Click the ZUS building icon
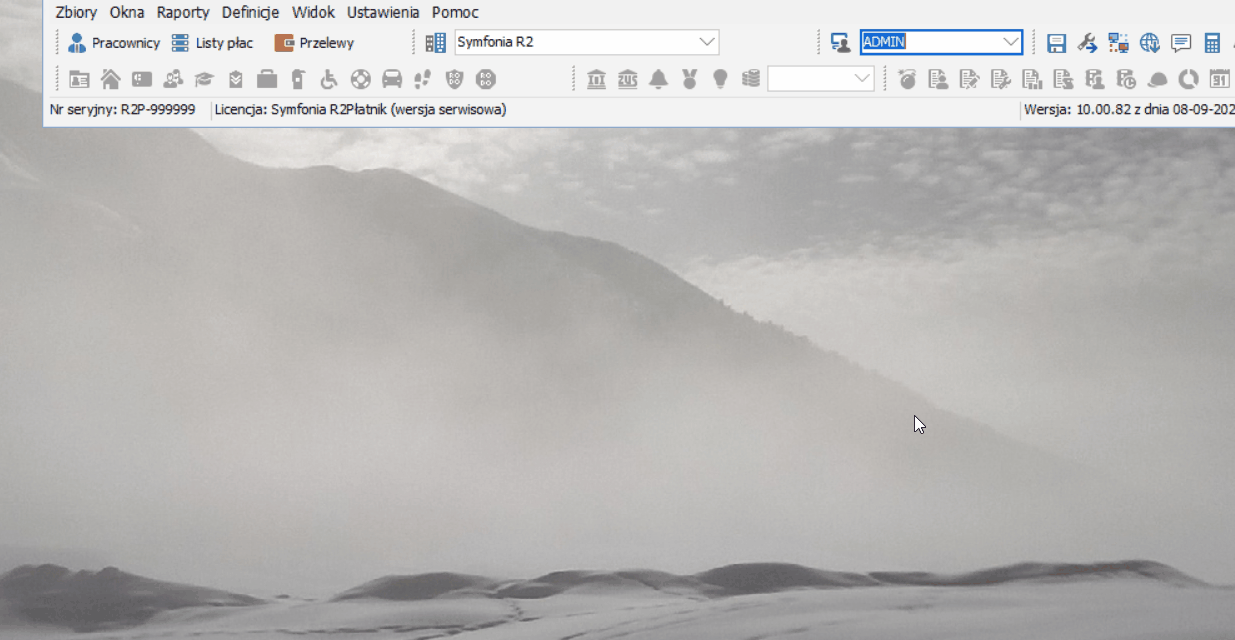The image size is (1235, 640). tap(627, 79)
